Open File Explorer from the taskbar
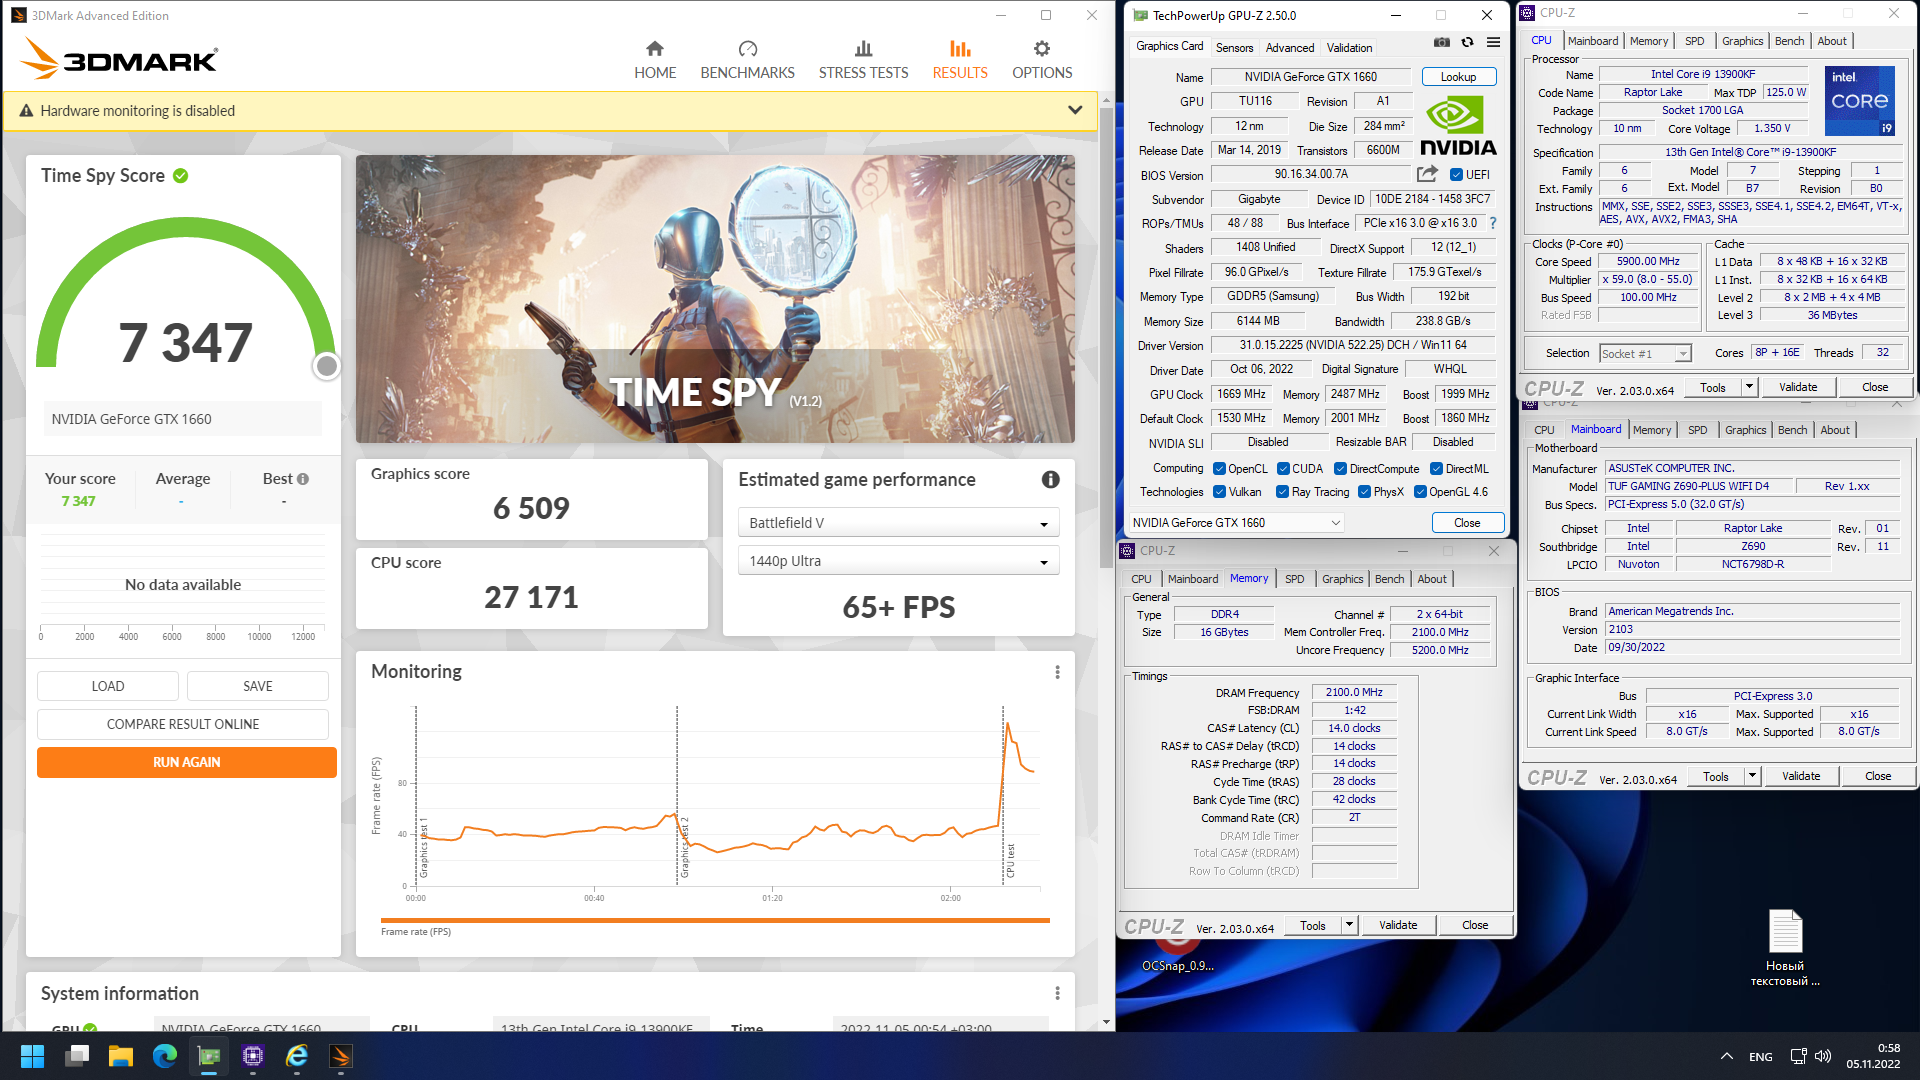 (121, 1056)
